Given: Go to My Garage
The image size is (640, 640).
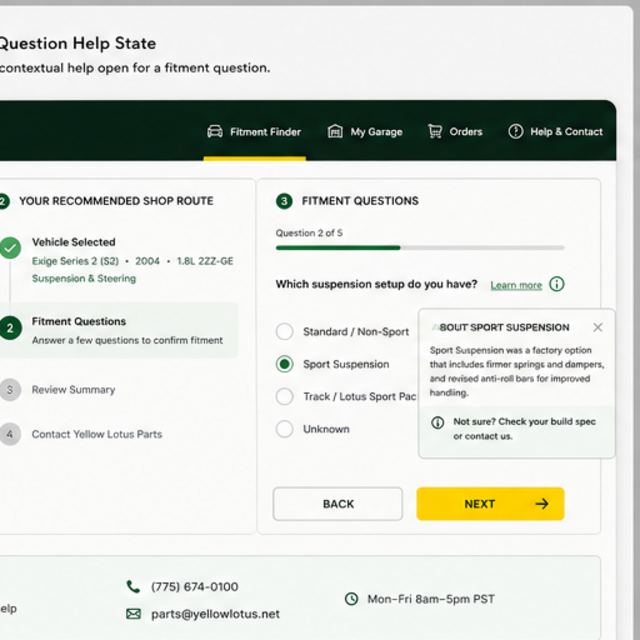Looking at the screenshot, I should coord(365,132).
